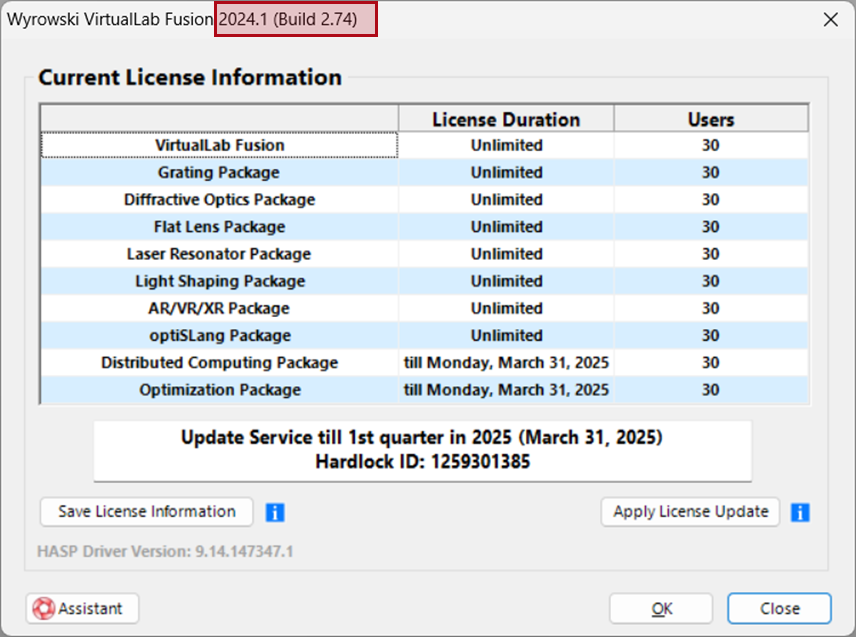Select the License Duration column header
The image size is (856, 637).
coord(506,119)
